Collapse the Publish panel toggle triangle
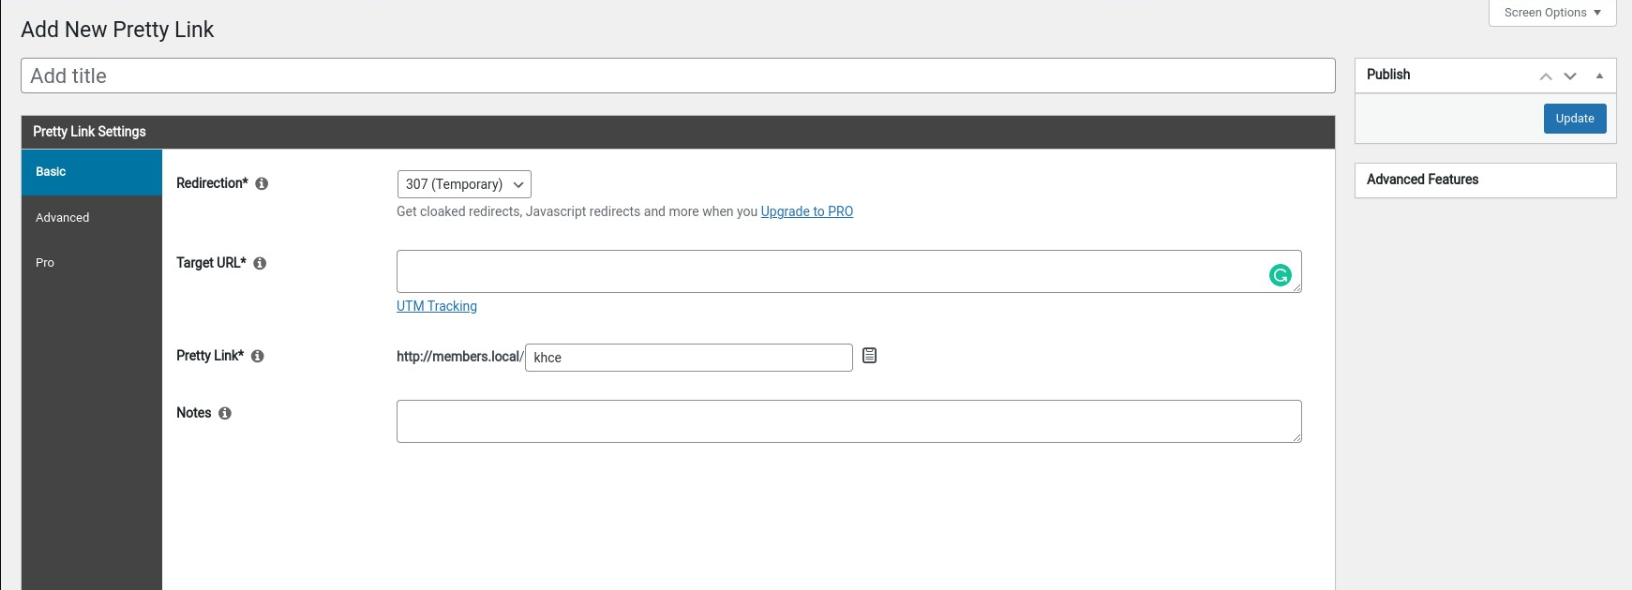Image resolution: width=1632 pixels, height=590 pixels. [1599, 76]
